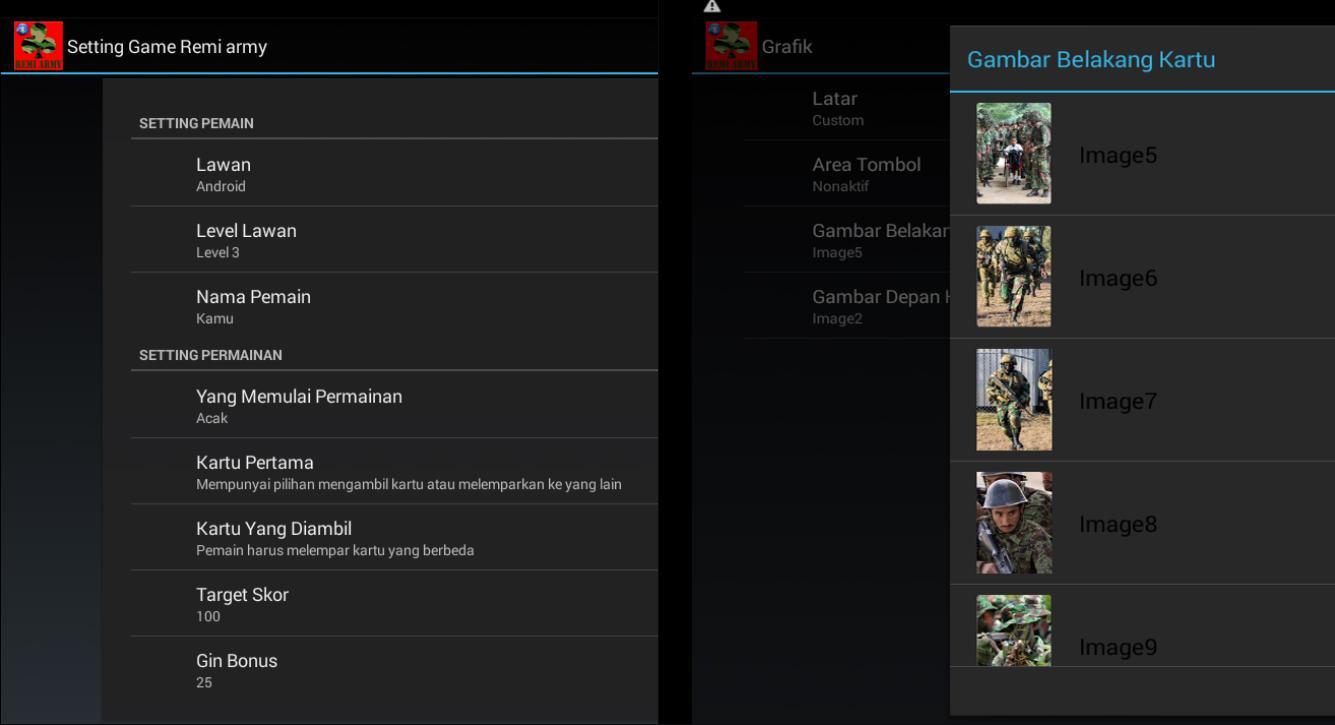Open the Target Skor setting
This screenshot has height=725, width=1335.
pyautogui.click(x=394, y=604)
